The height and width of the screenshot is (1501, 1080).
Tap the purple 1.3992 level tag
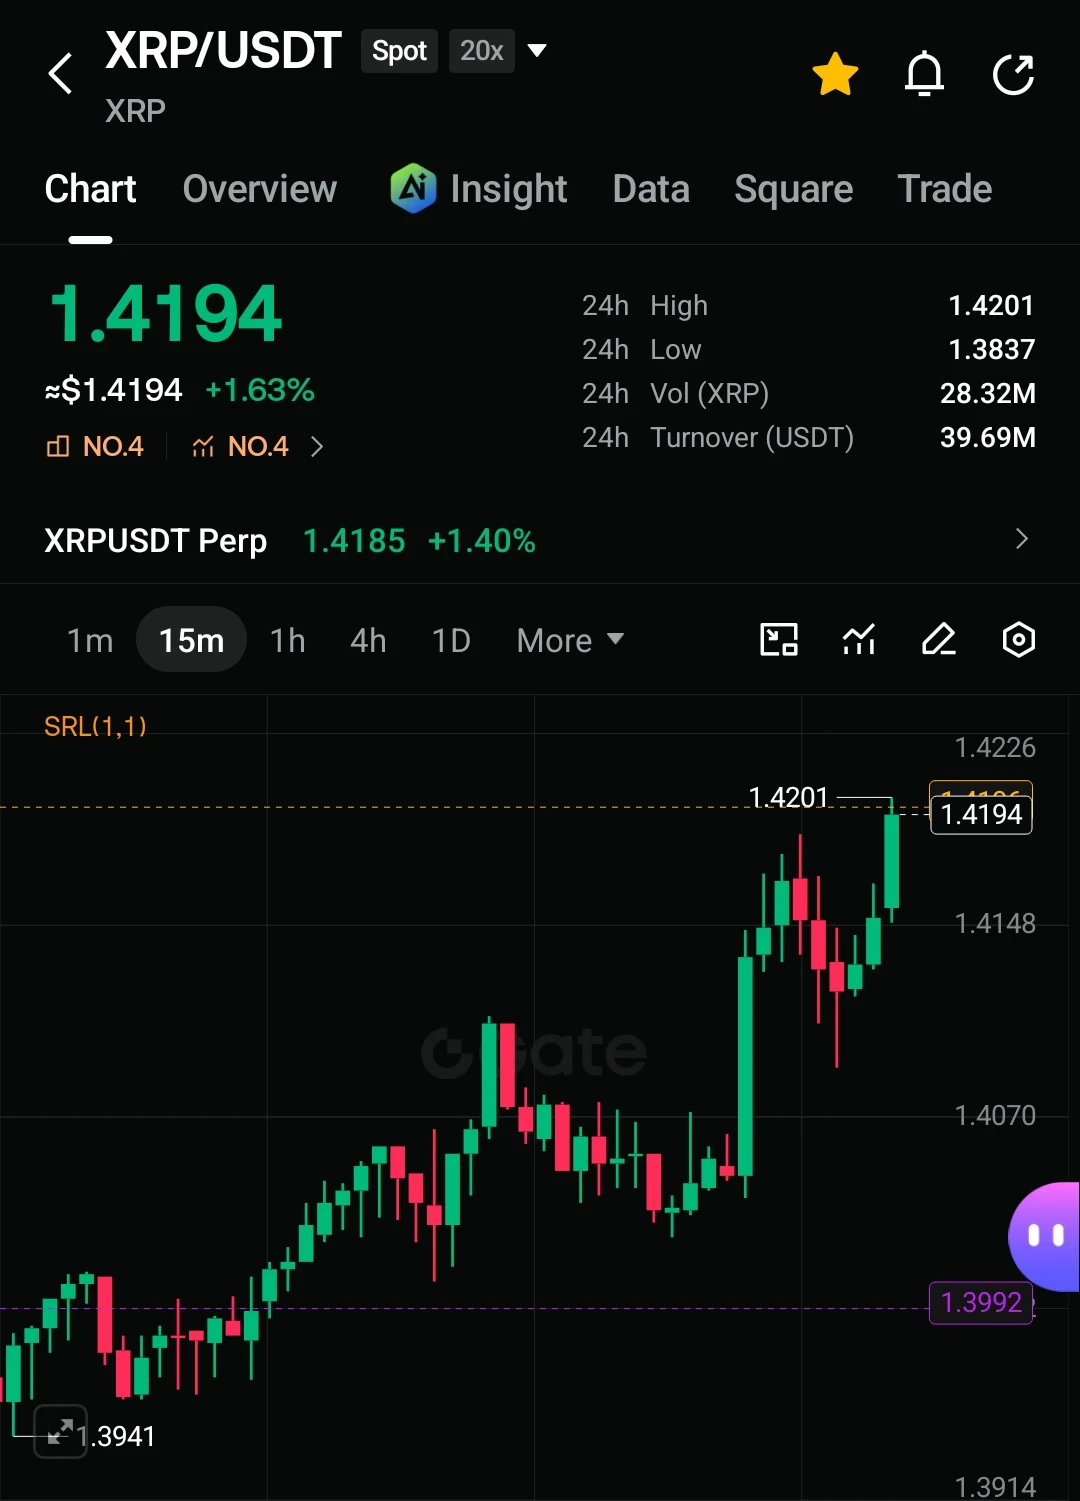[981, 1302]
